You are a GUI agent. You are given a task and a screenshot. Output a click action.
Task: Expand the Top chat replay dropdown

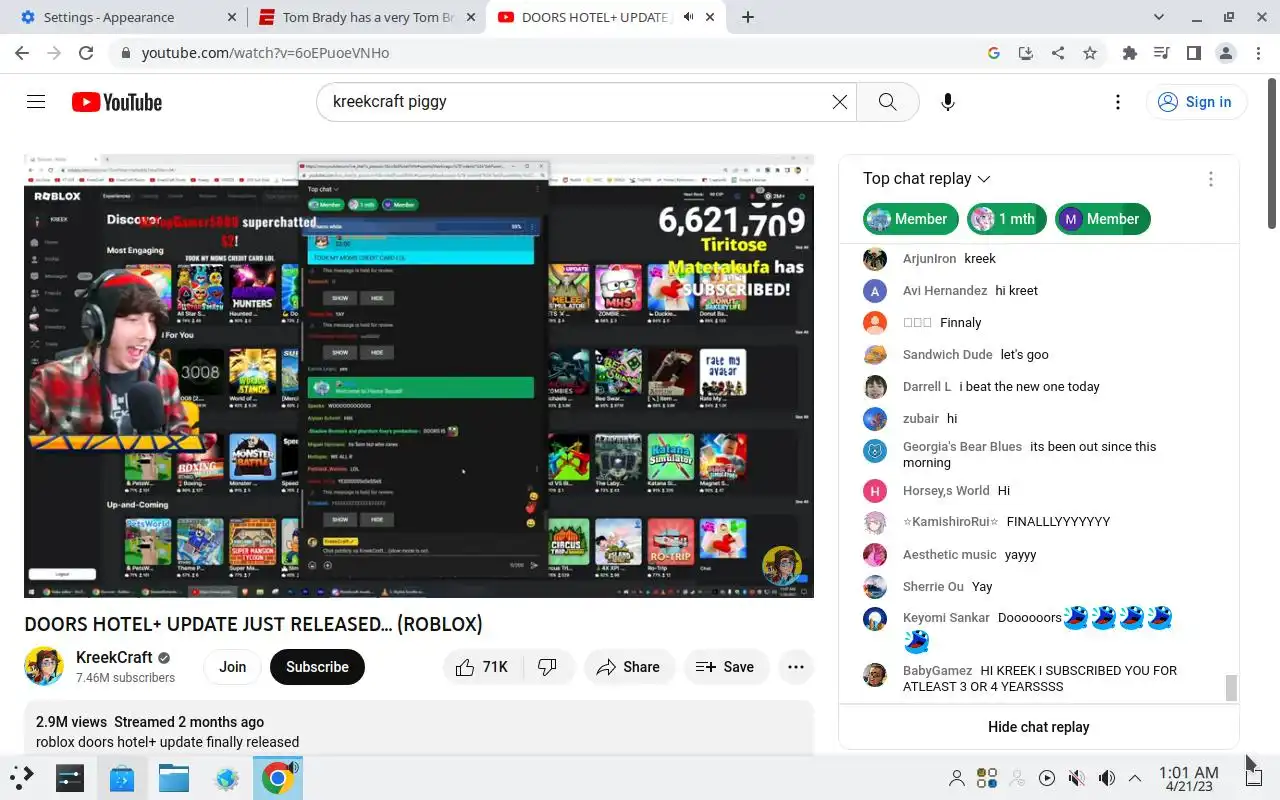(x=926, y=179)
